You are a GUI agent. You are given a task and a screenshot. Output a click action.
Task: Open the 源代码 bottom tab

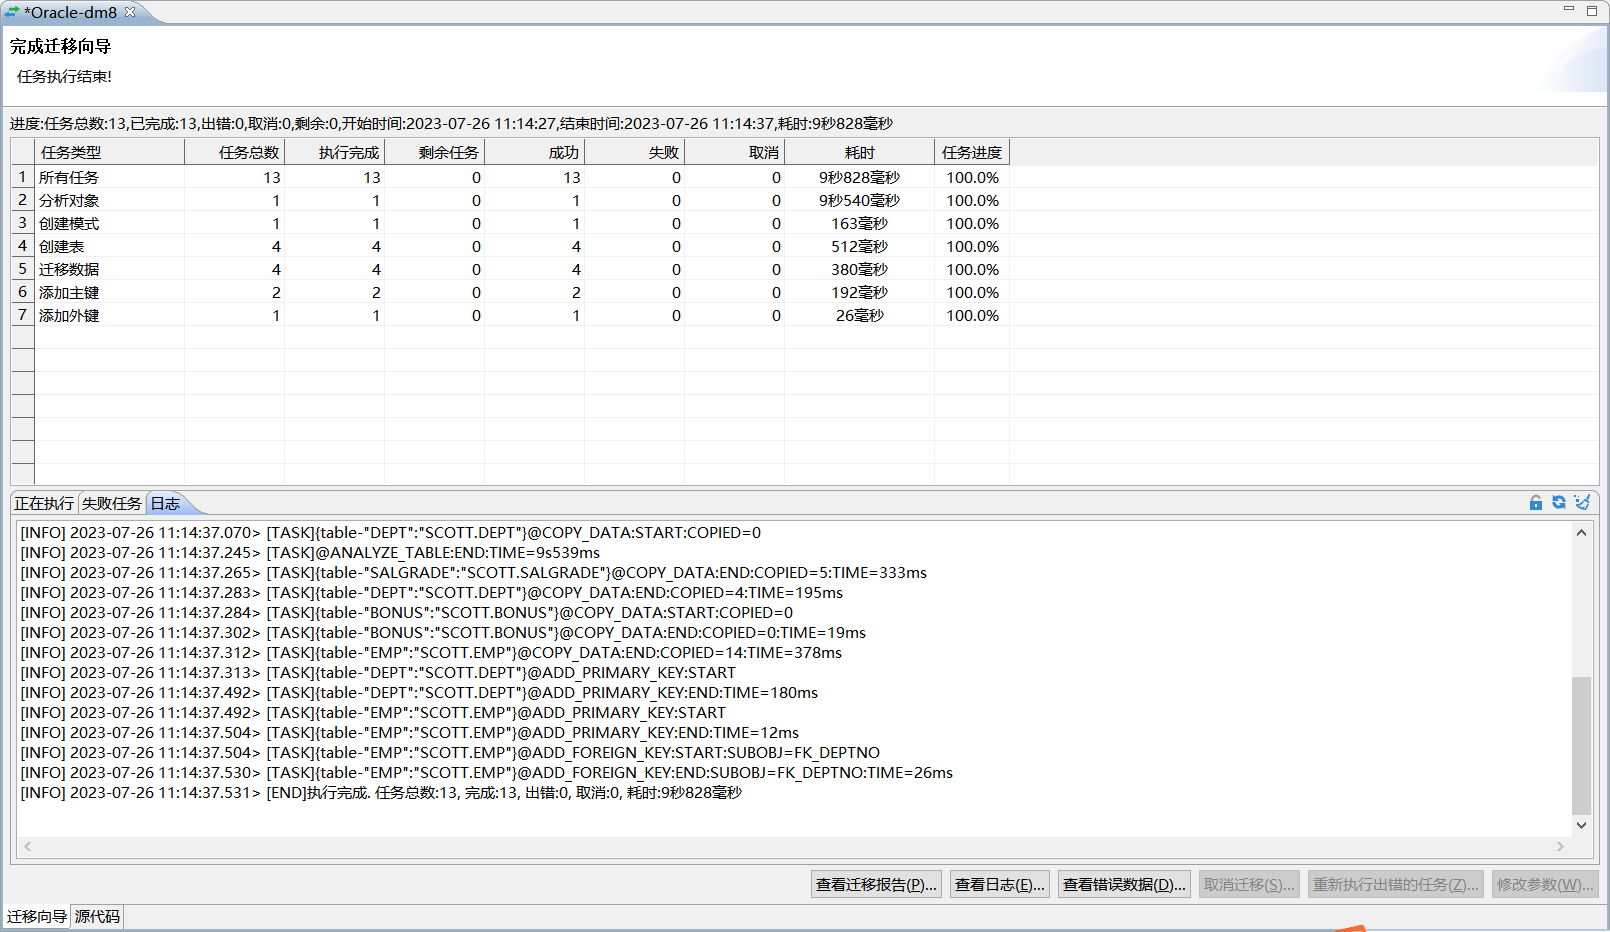click(x=97, y=916)
